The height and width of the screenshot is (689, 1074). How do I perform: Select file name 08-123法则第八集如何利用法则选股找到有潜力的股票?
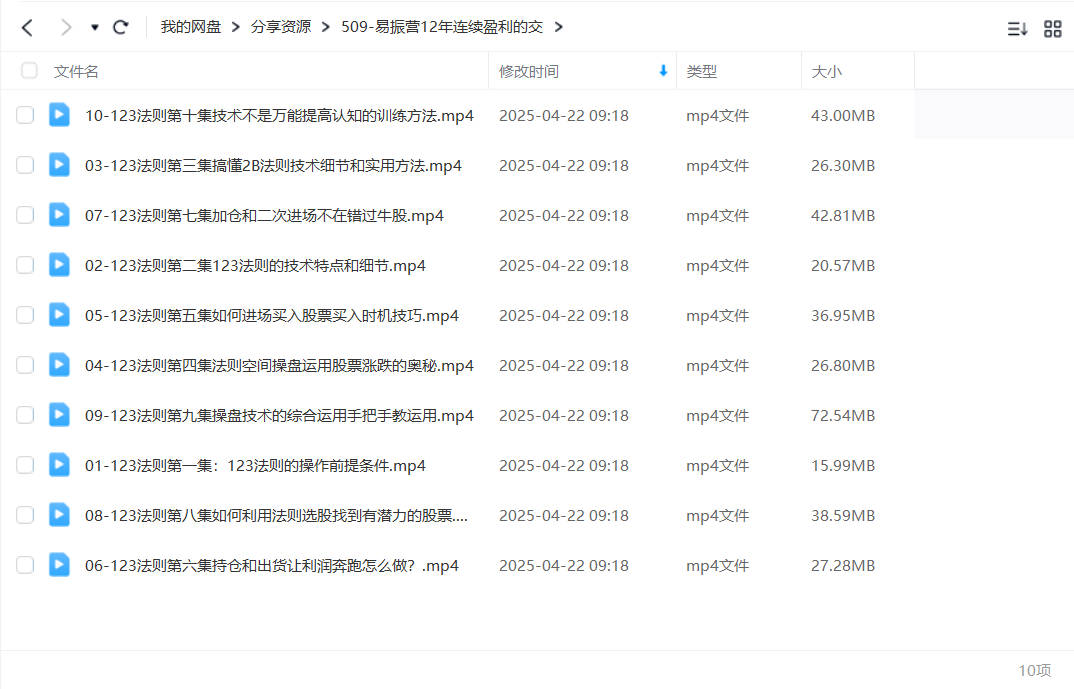277,516
